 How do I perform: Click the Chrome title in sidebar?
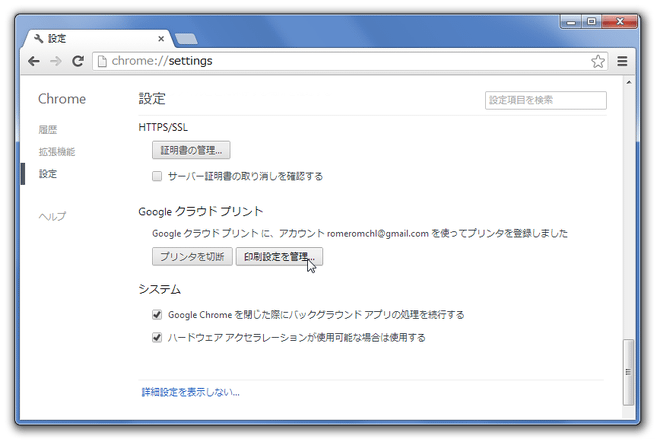pos(62,99)
